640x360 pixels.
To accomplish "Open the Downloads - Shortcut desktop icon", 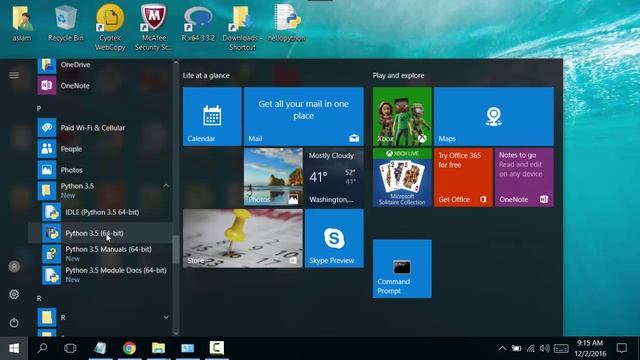I will pos(242,27).
